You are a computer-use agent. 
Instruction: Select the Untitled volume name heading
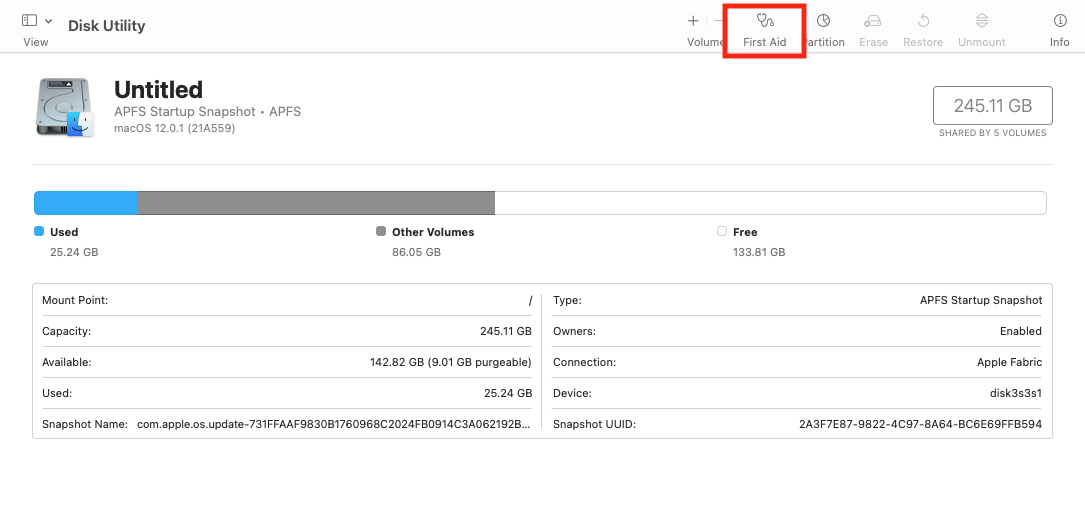point(158,90)
